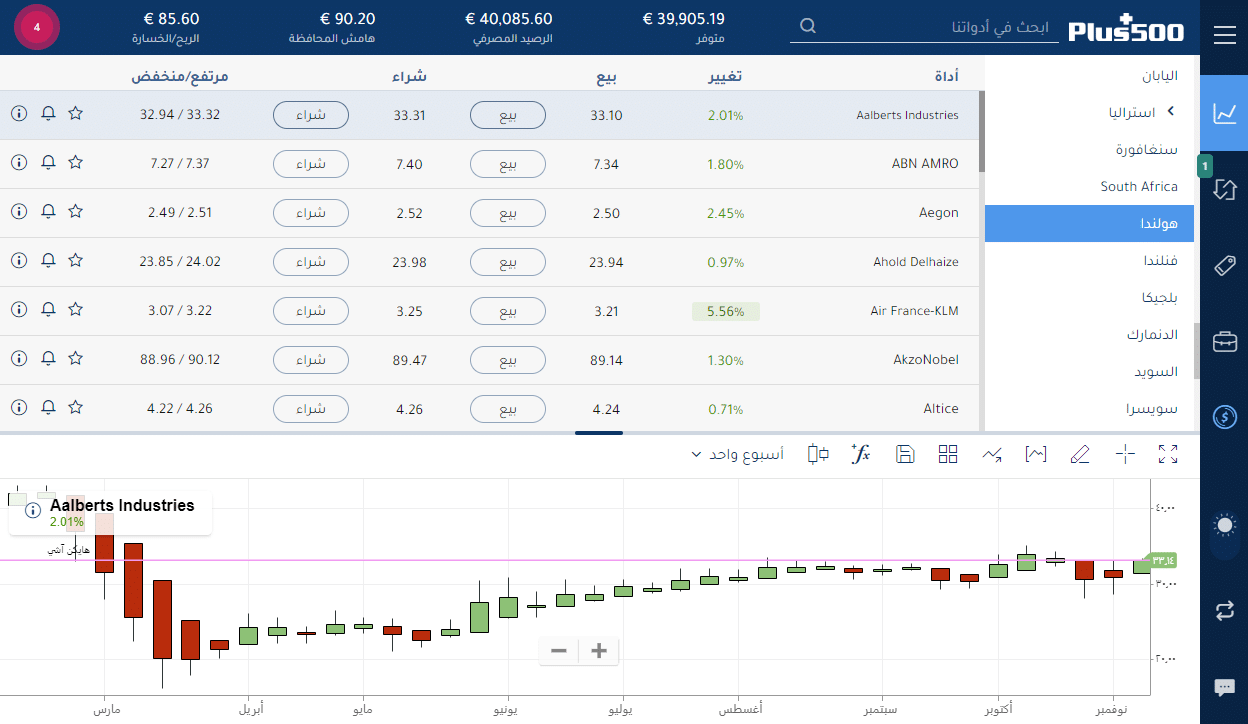Expand the Australia category chevron
The width and height of the screenshot is (1248, 724).
[x=1170, y=112]
